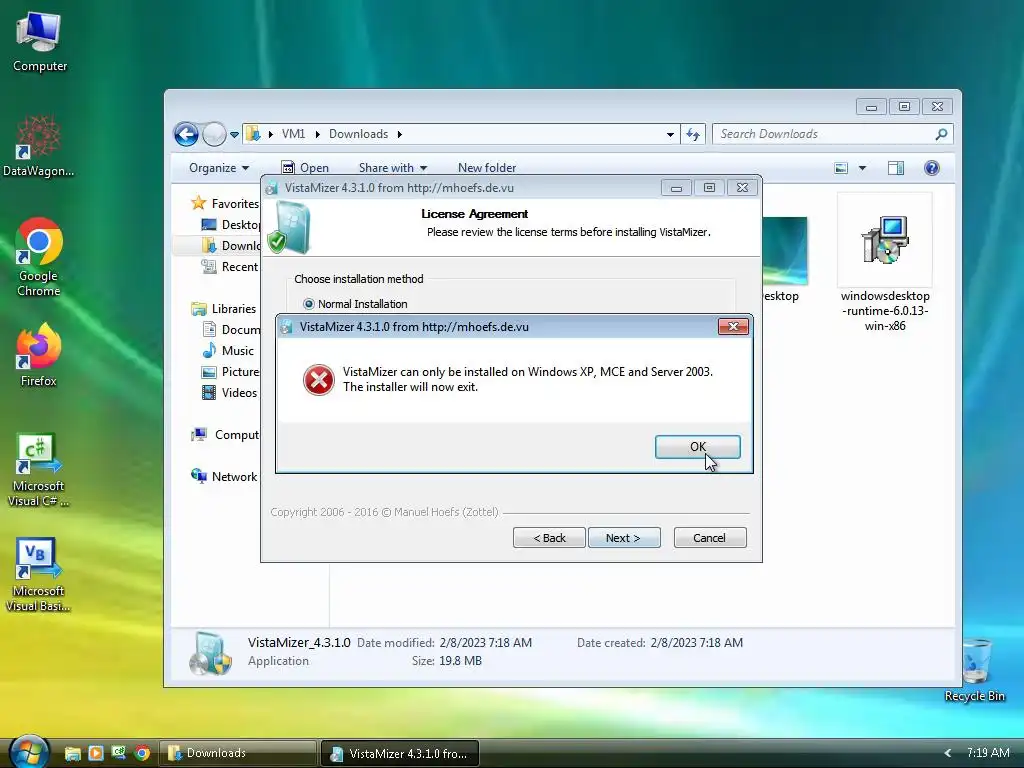Select the windowsdesktop-runtime-6.0.13-win-x86 file
Screen dimensions: 1024x768
(x=885, y=263)
